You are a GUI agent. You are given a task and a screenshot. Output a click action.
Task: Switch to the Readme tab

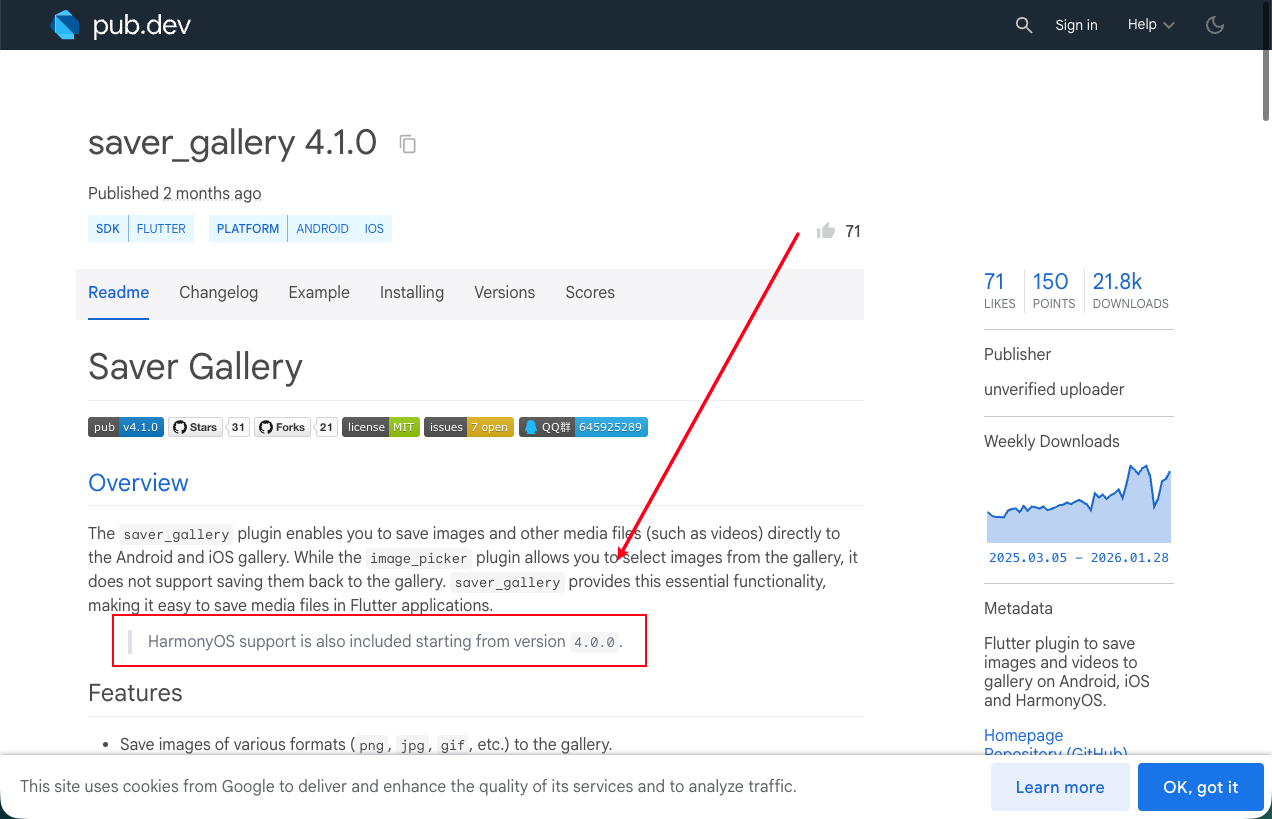point(119,293)
